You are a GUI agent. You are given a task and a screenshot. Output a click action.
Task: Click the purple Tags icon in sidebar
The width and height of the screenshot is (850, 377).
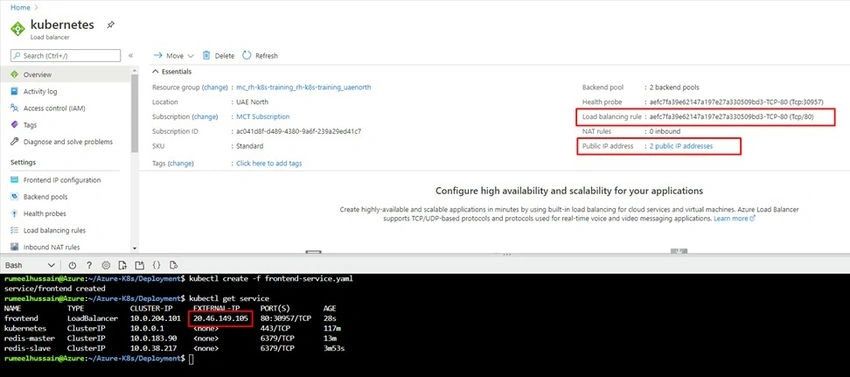coord(15,125)
